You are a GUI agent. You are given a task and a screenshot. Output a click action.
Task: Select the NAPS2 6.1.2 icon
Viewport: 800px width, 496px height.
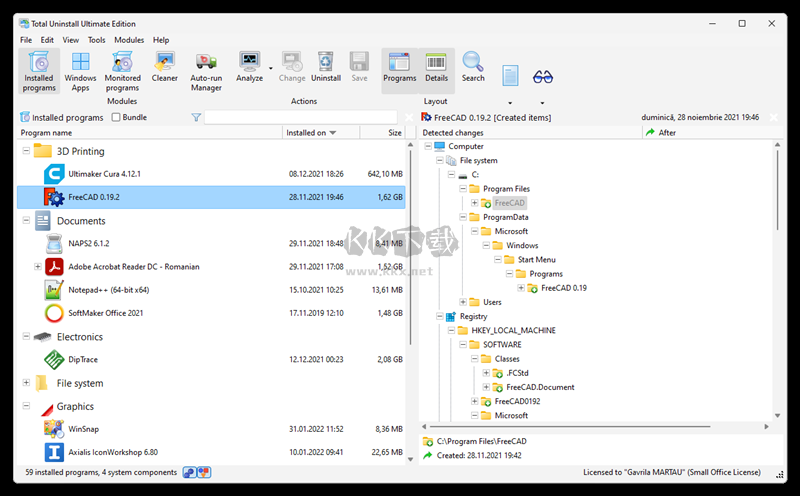point(54,243)
